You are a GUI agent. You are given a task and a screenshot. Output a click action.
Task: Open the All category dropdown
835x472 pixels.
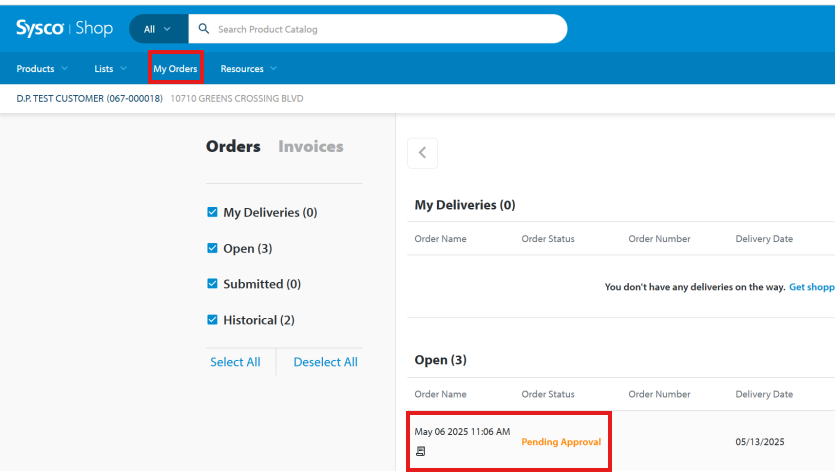tap(157, 29)
